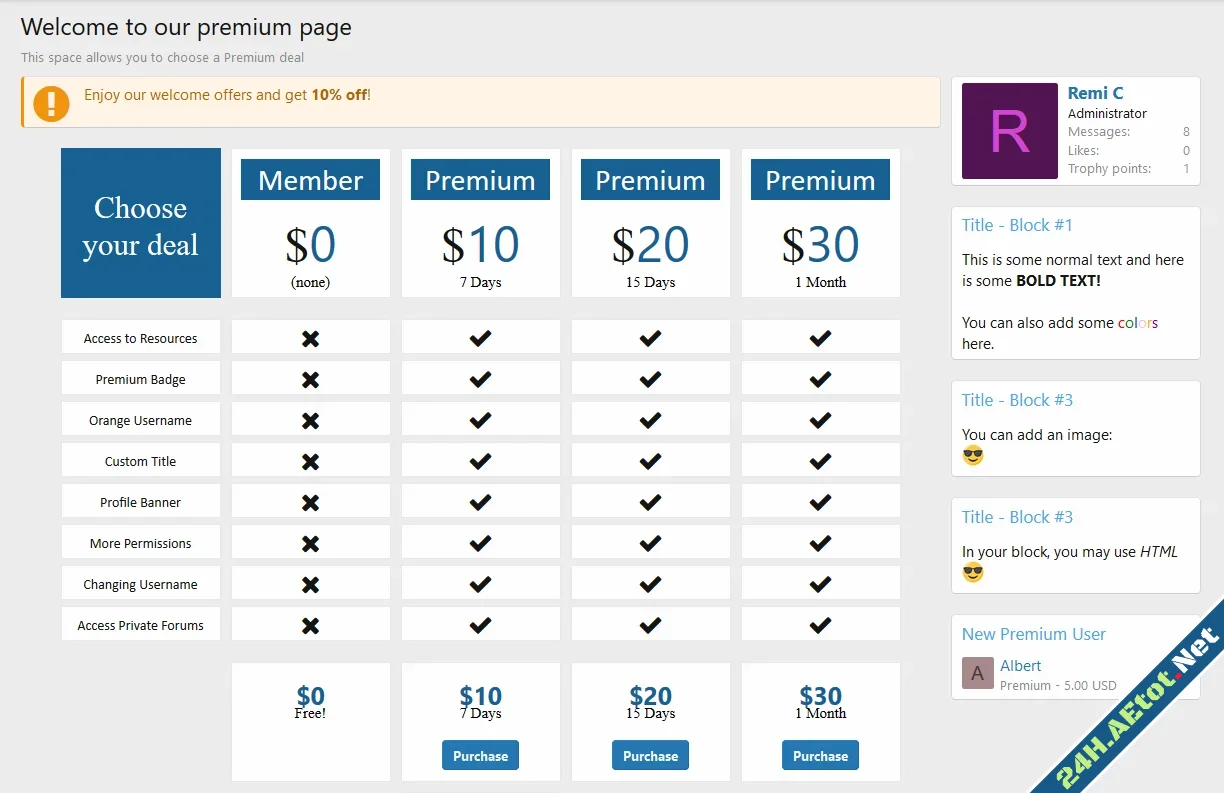Image resolution: width=1224 pixels, height=793 pixels.
Task: Click the checkmark for Access Private Forums under $30
Action: pos(820,624)
